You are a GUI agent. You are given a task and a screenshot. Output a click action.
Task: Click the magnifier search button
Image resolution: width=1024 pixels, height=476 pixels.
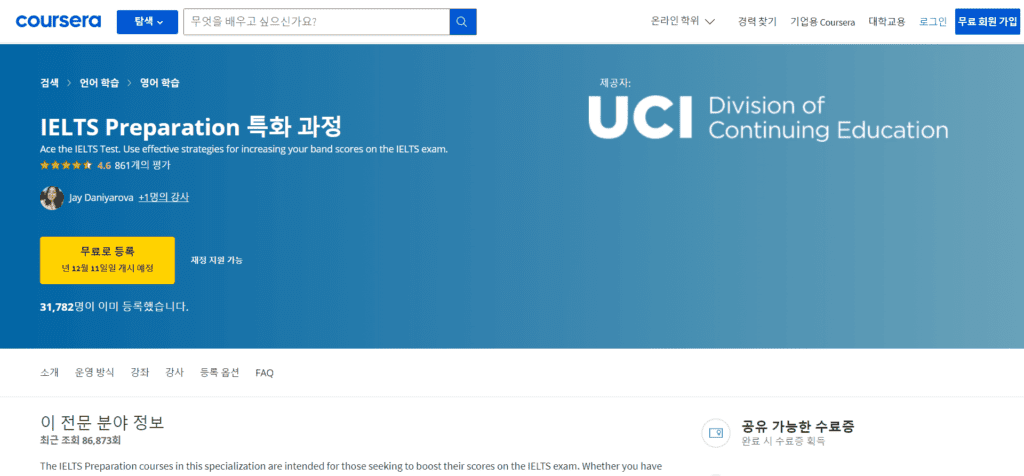pyautogui.click(x=462, y=22)
